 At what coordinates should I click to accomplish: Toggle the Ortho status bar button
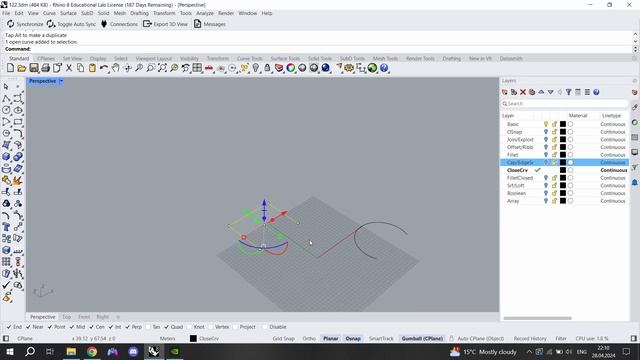tap(309, 338)
